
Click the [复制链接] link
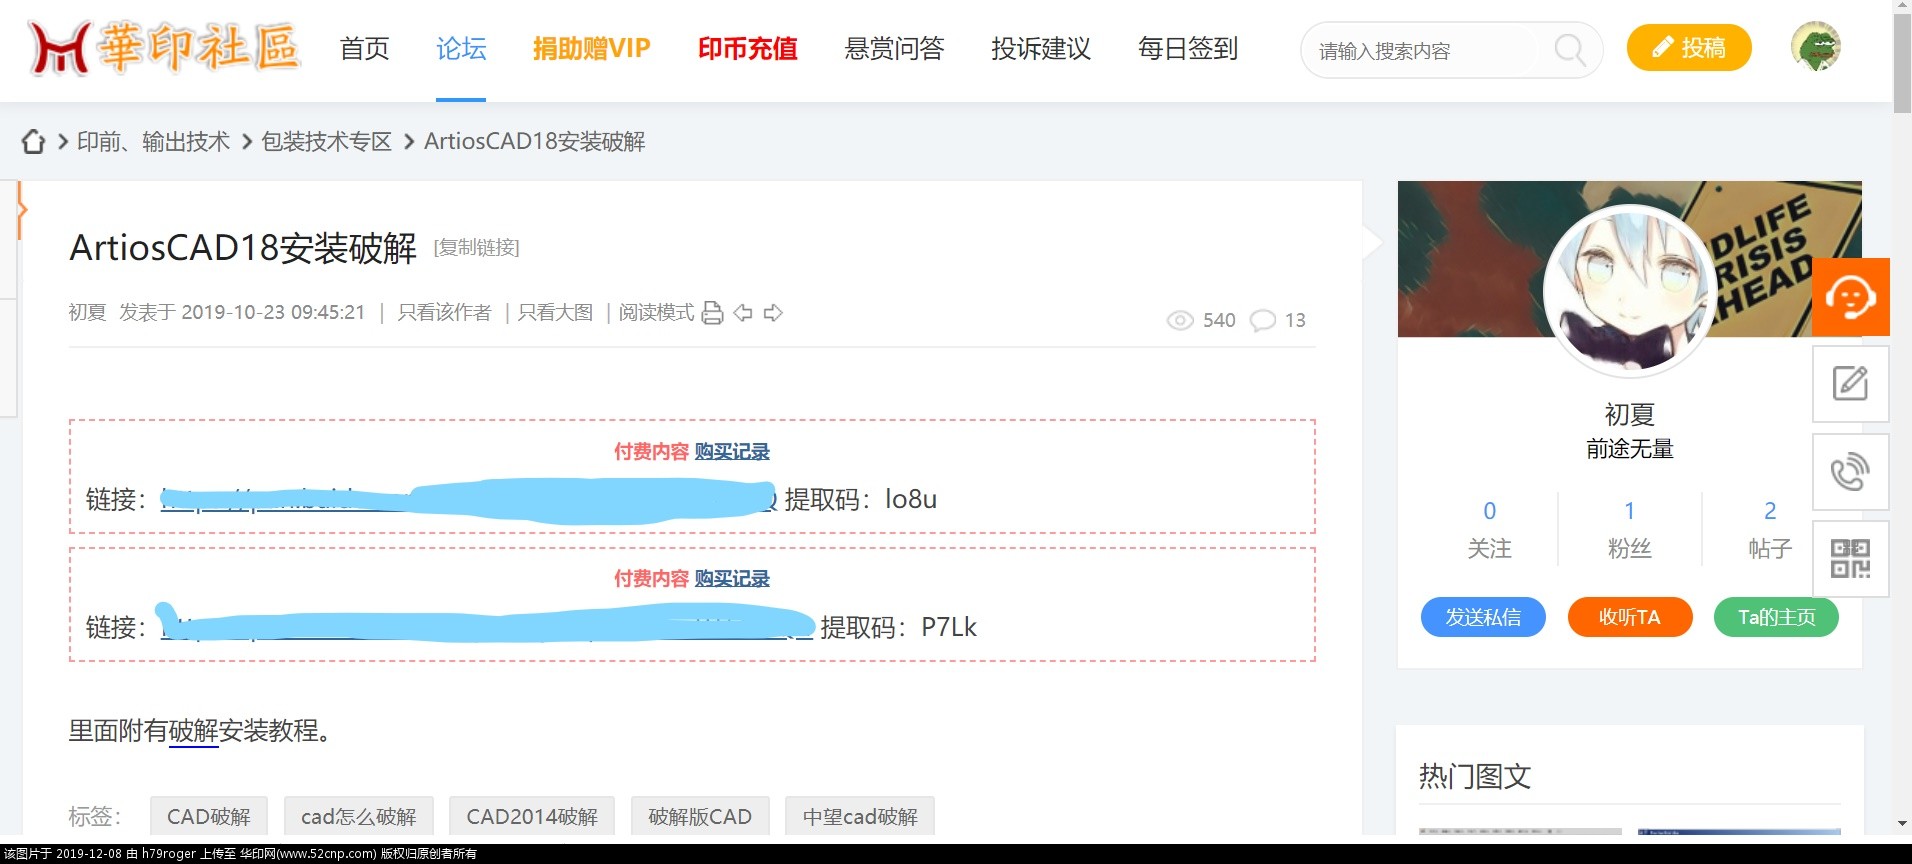(476, 247)
